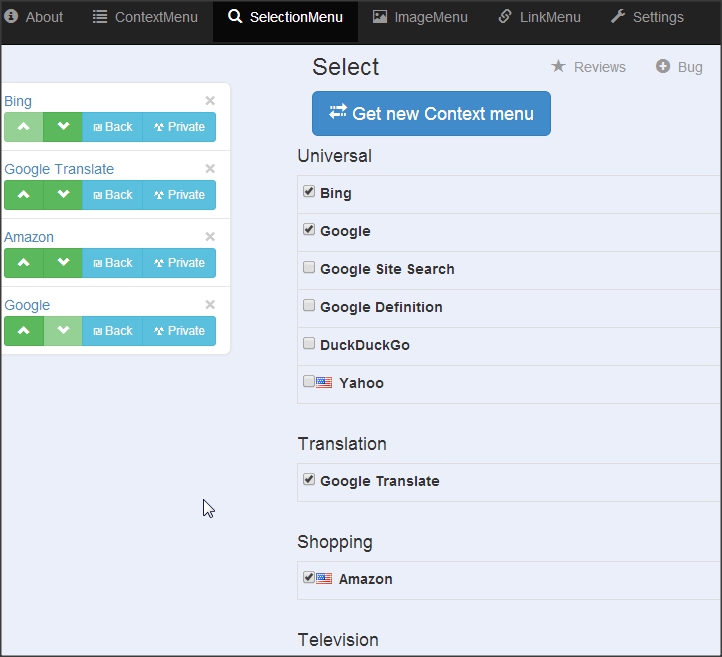Image resolution: width=722 pixels, height=657 pixels.
Task: Uncheck the Bing checkbox under Universal
Action: (309, 192)
